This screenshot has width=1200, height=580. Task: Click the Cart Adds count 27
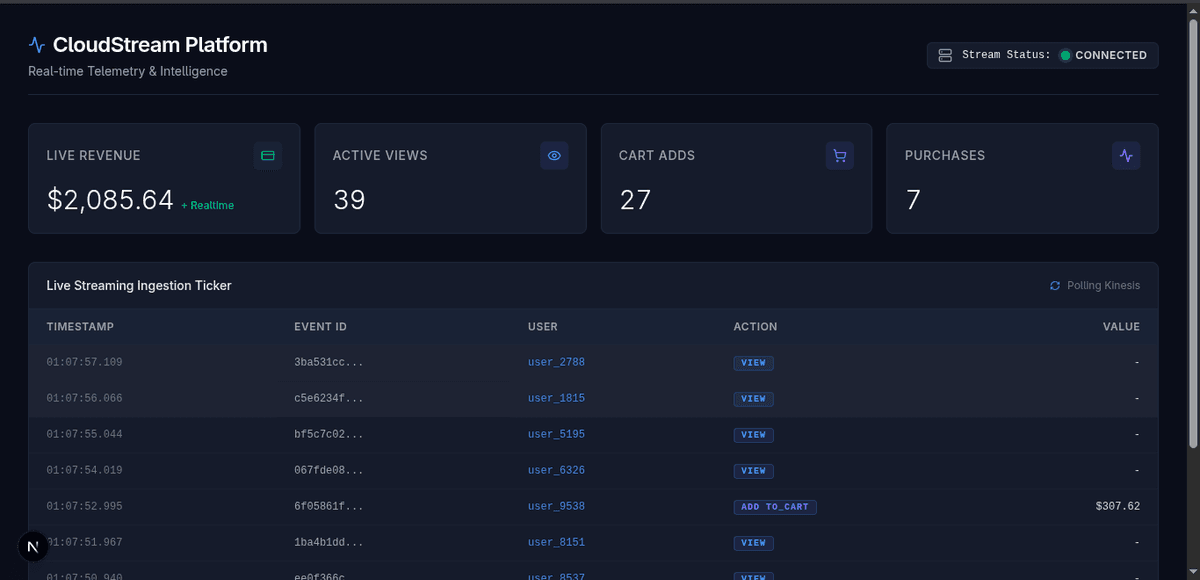tap(635, 200)
